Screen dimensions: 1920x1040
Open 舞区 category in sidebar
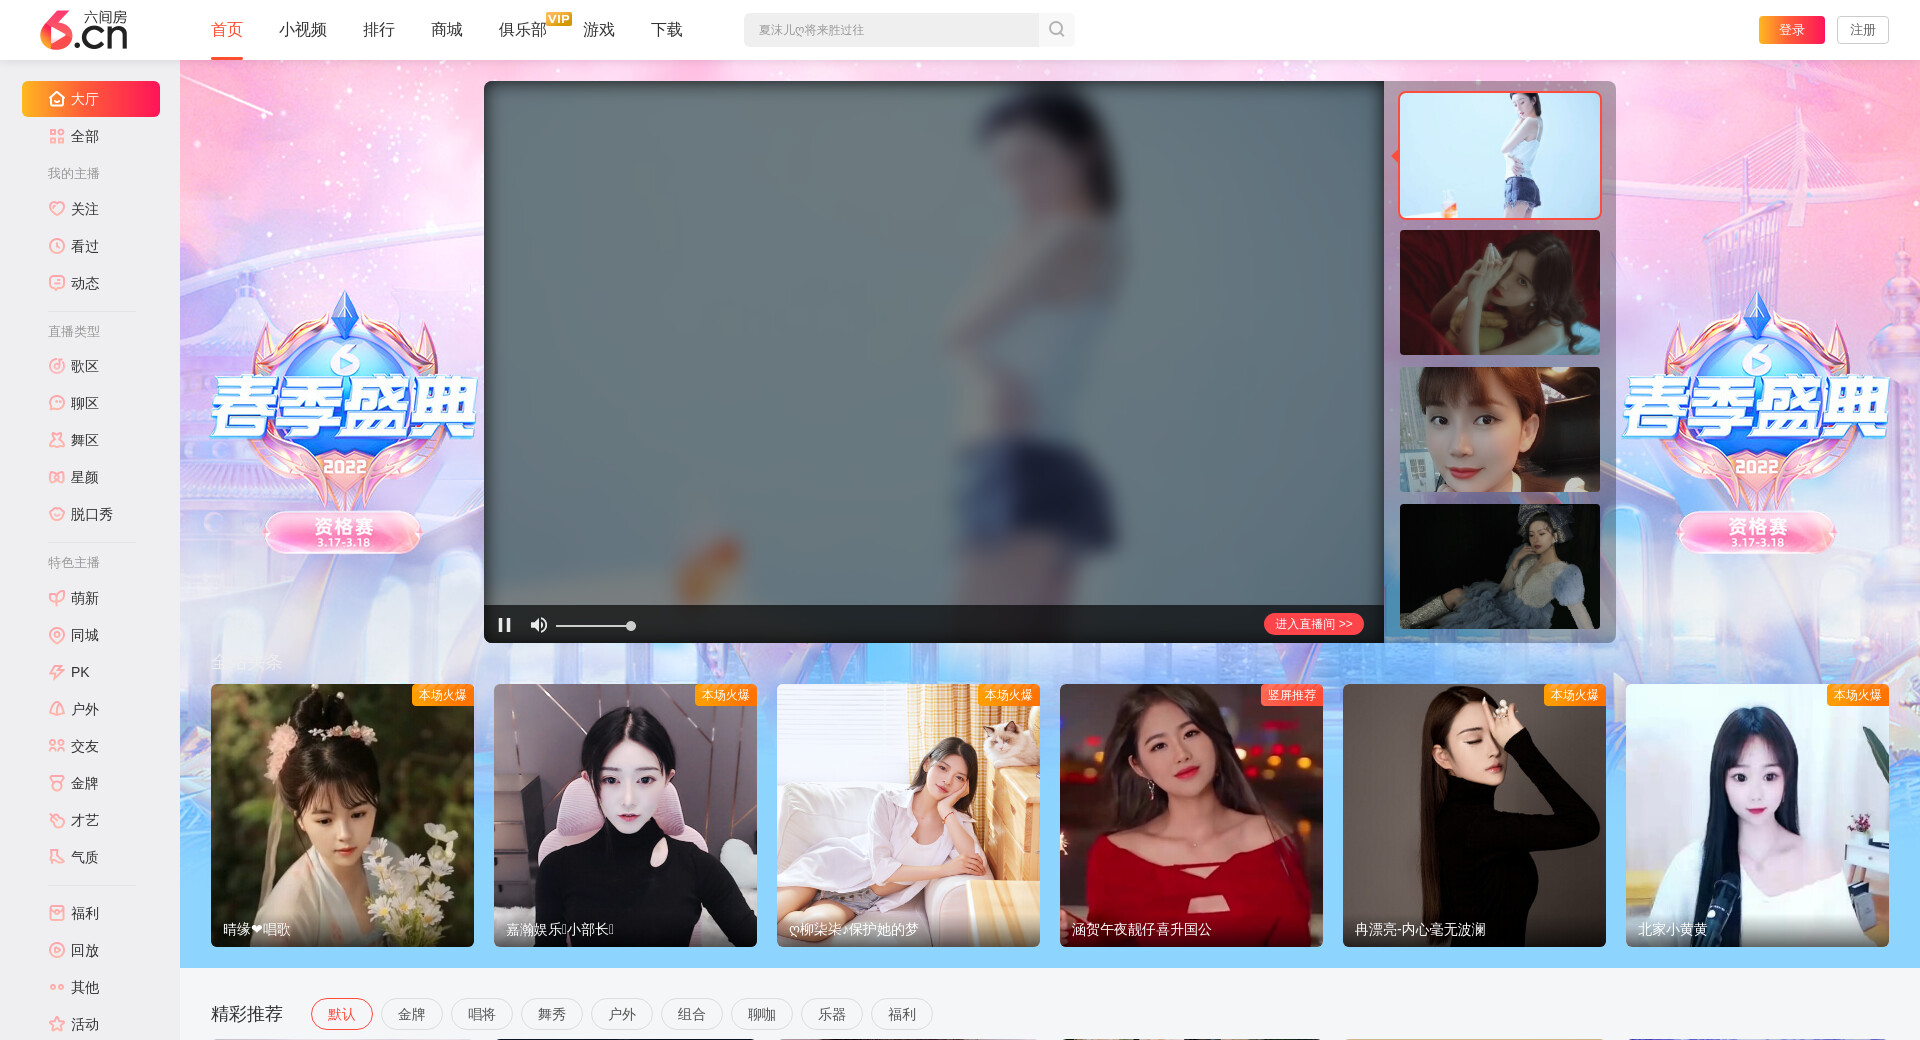click(84, 440)
